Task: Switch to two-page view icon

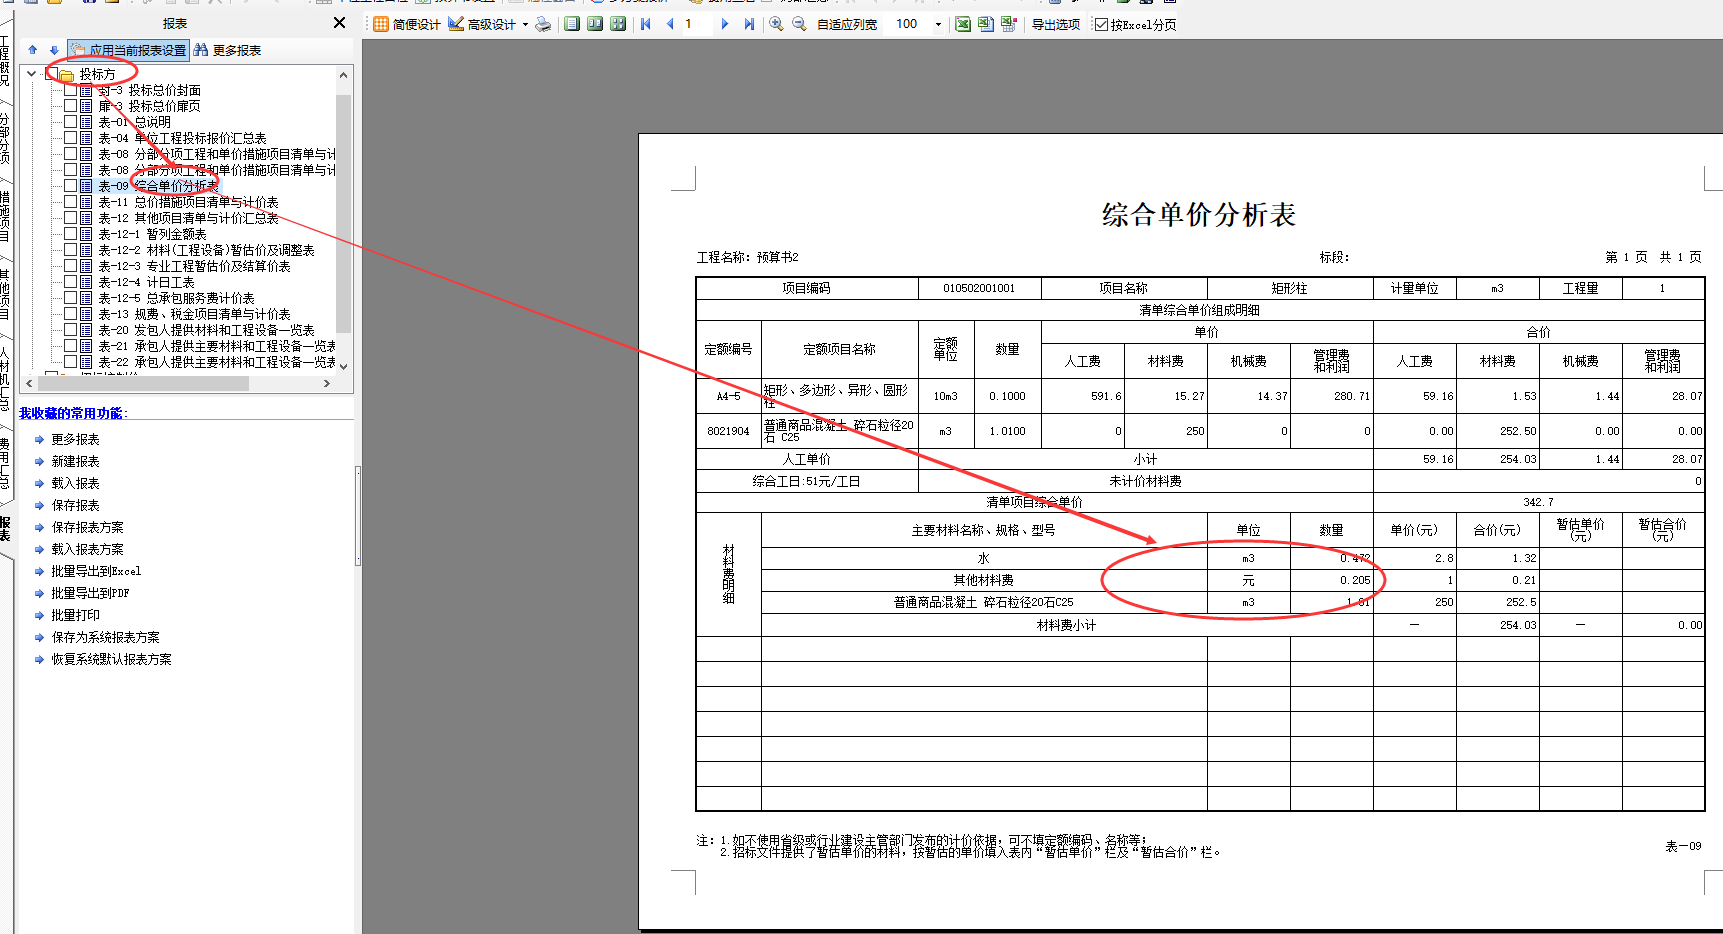Action: [595, 24]
